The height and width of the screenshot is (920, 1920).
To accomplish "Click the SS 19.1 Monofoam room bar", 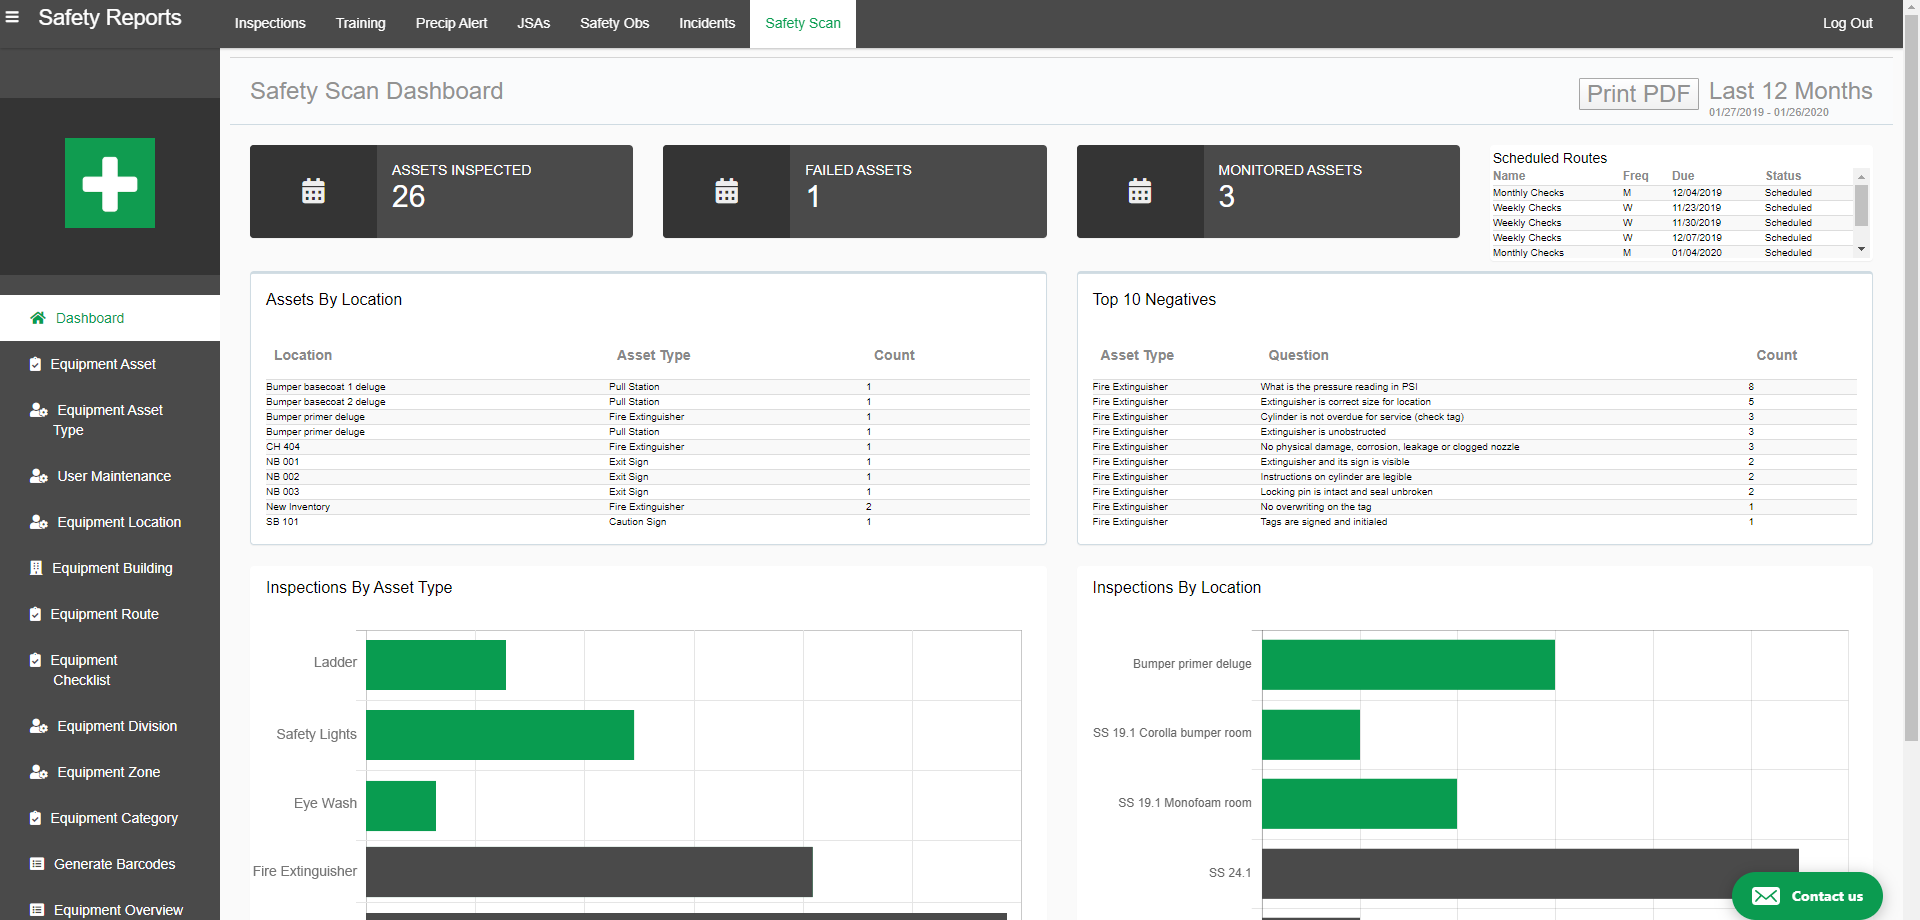I will (1359, 804).
